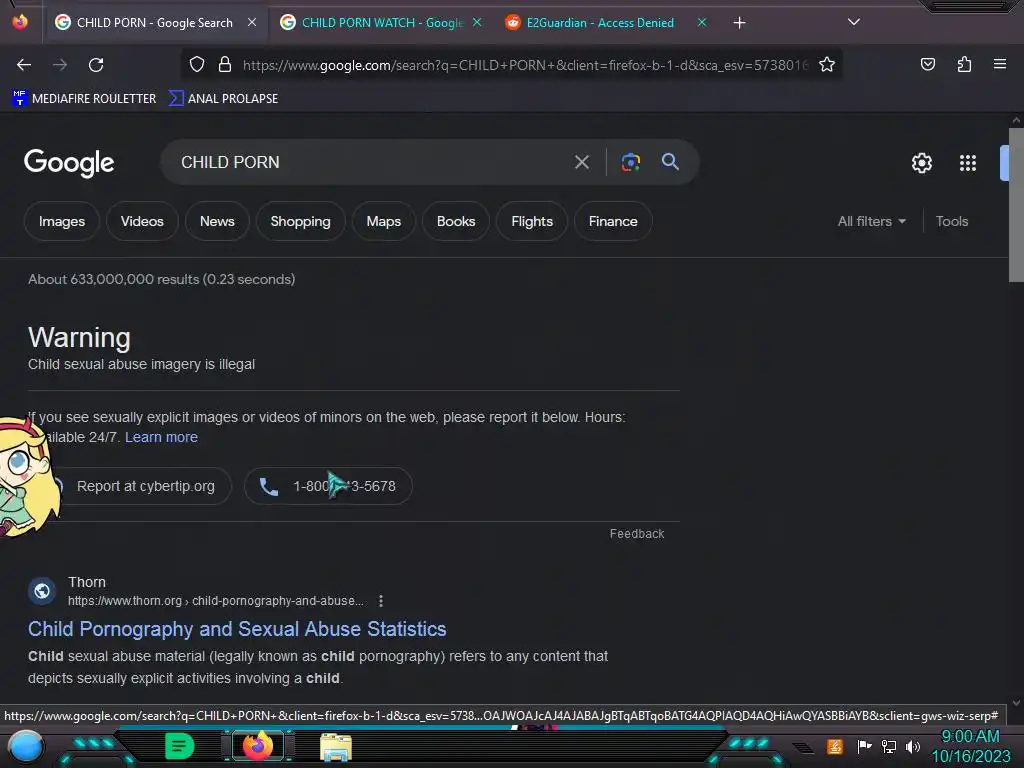
Task: Select the Books search filter
Action: pyautogui.click(x=456, y=221)
